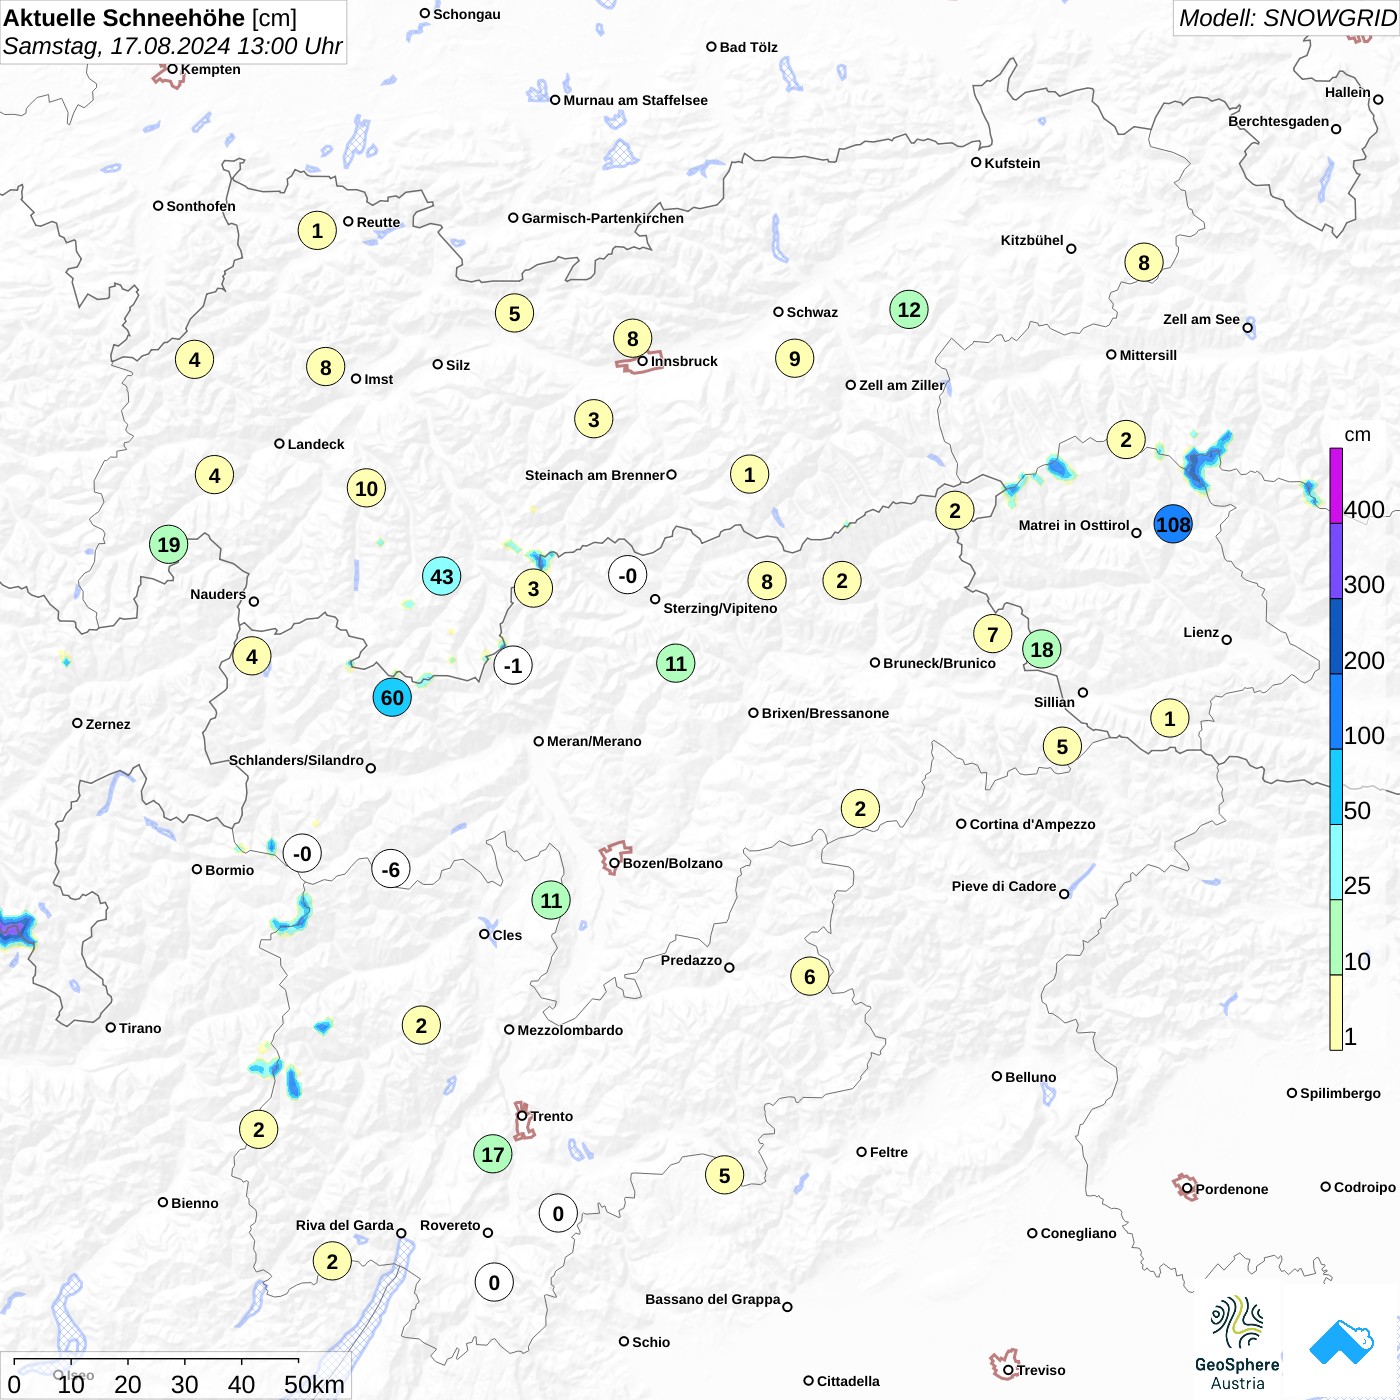Image resolution: width=1400 pixels, height=1400 pixels.
Task: Select the -6 marker east of Bormio
Action: point(391,869)
